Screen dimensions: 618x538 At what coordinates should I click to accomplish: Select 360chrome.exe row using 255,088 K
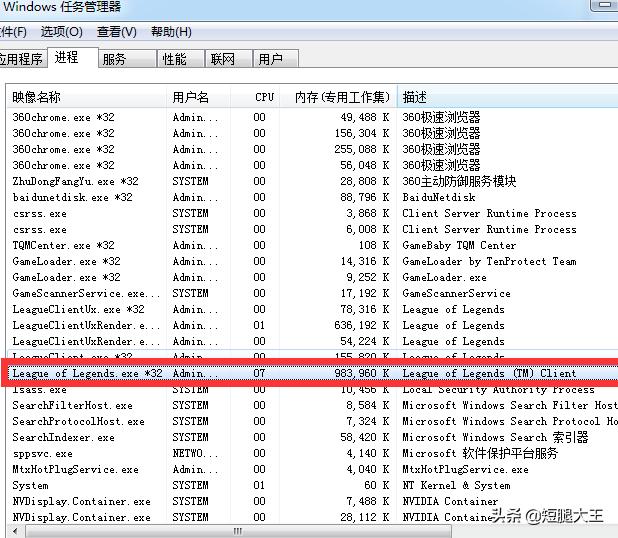(x=313, y=149)
